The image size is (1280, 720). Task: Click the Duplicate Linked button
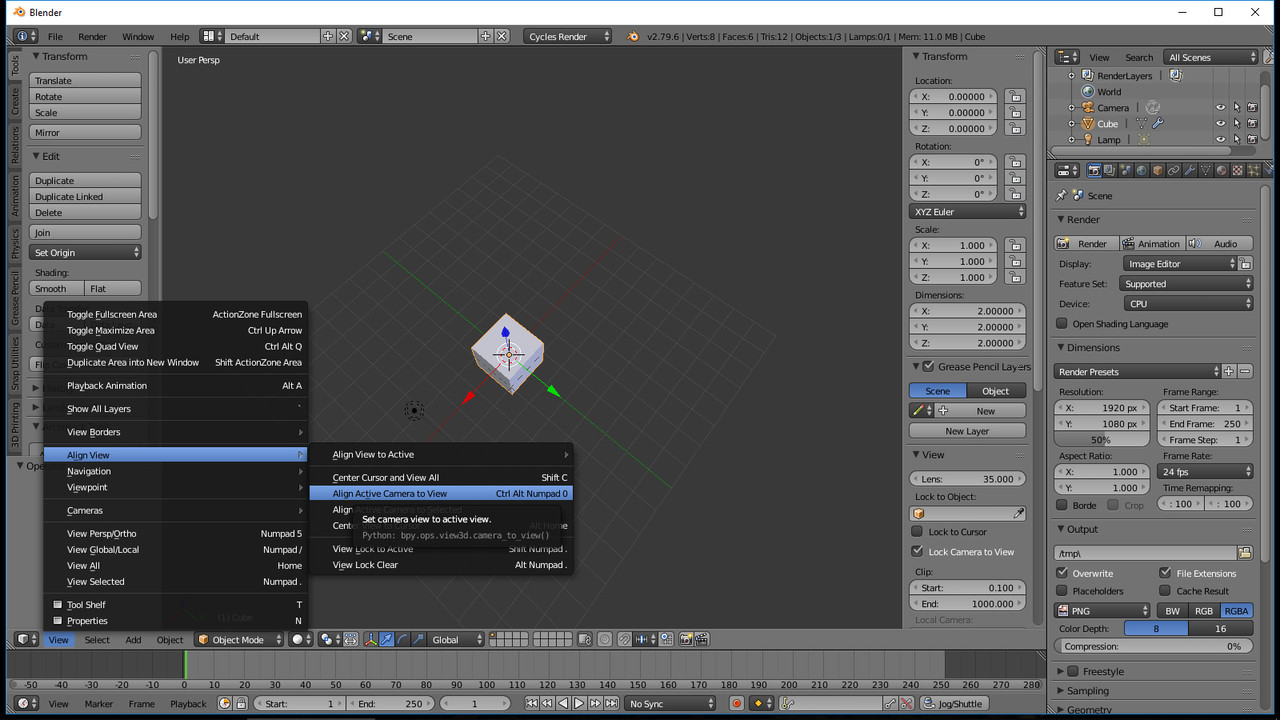point(85,197)
